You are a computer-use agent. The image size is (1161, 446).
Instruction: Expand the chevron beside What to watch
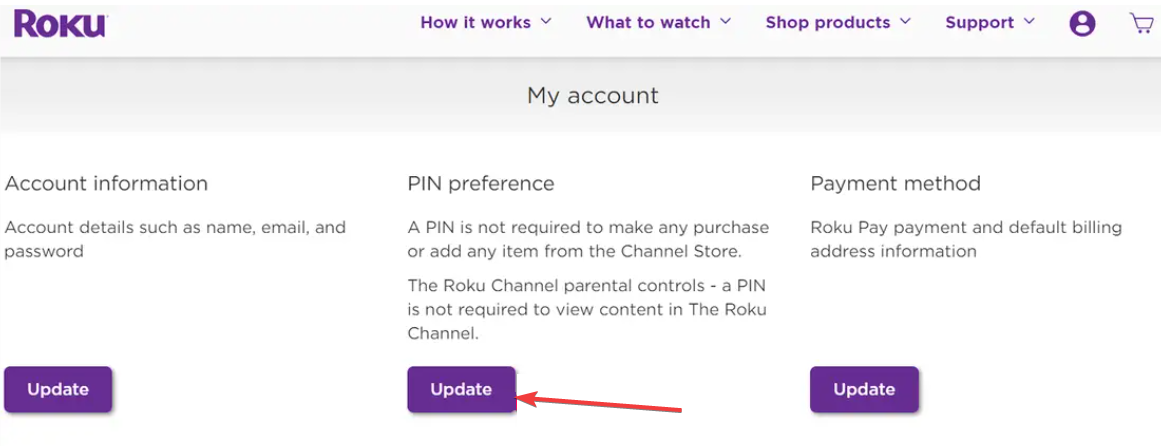725,21
